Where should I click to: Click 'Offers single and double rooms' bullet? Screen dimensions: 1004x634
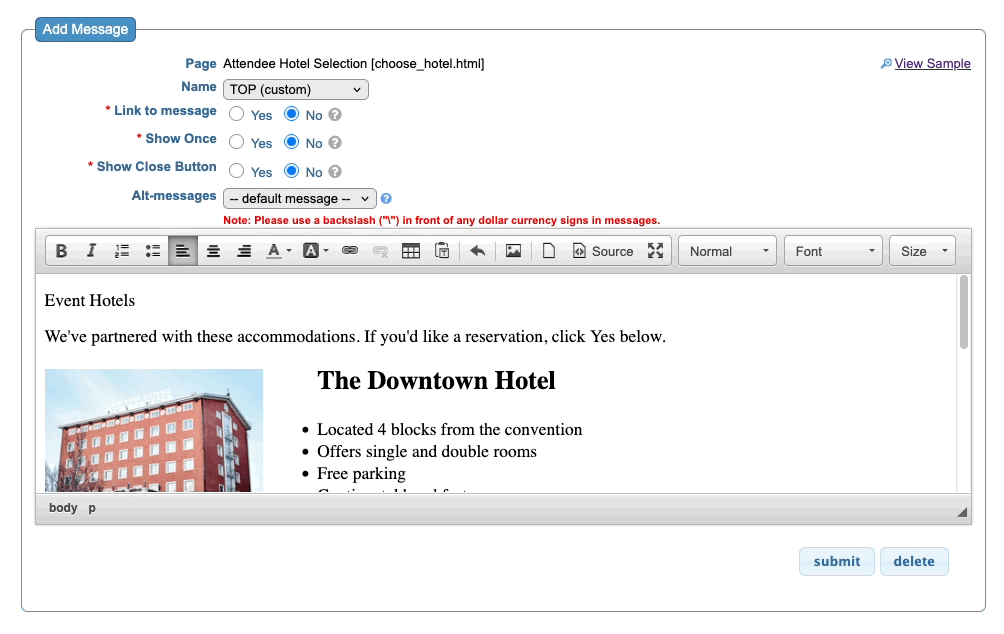point(426,451)
